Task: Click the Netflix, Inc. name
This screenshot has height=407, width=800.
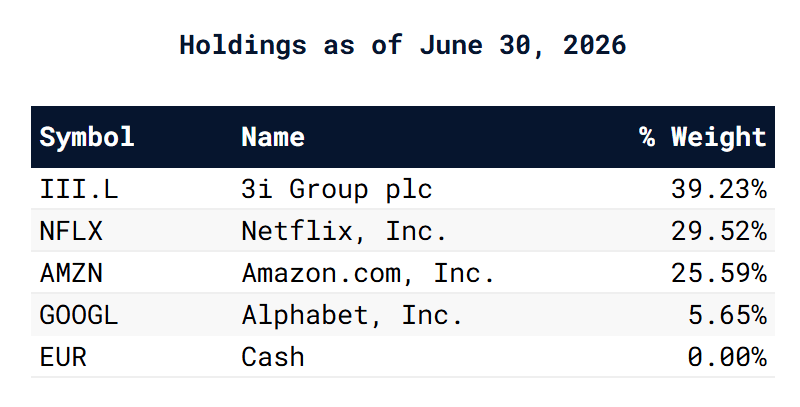Action: (x=344, y=231)
